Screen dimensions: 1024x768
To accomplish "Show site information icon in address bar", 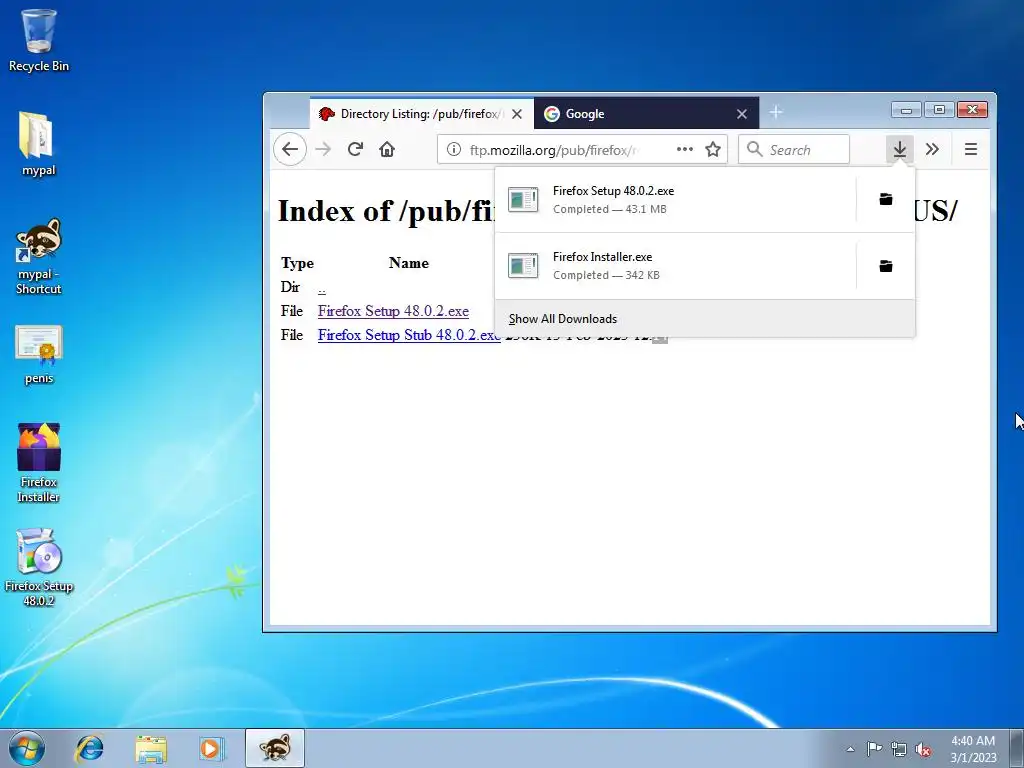I will (x=453, y=150).
